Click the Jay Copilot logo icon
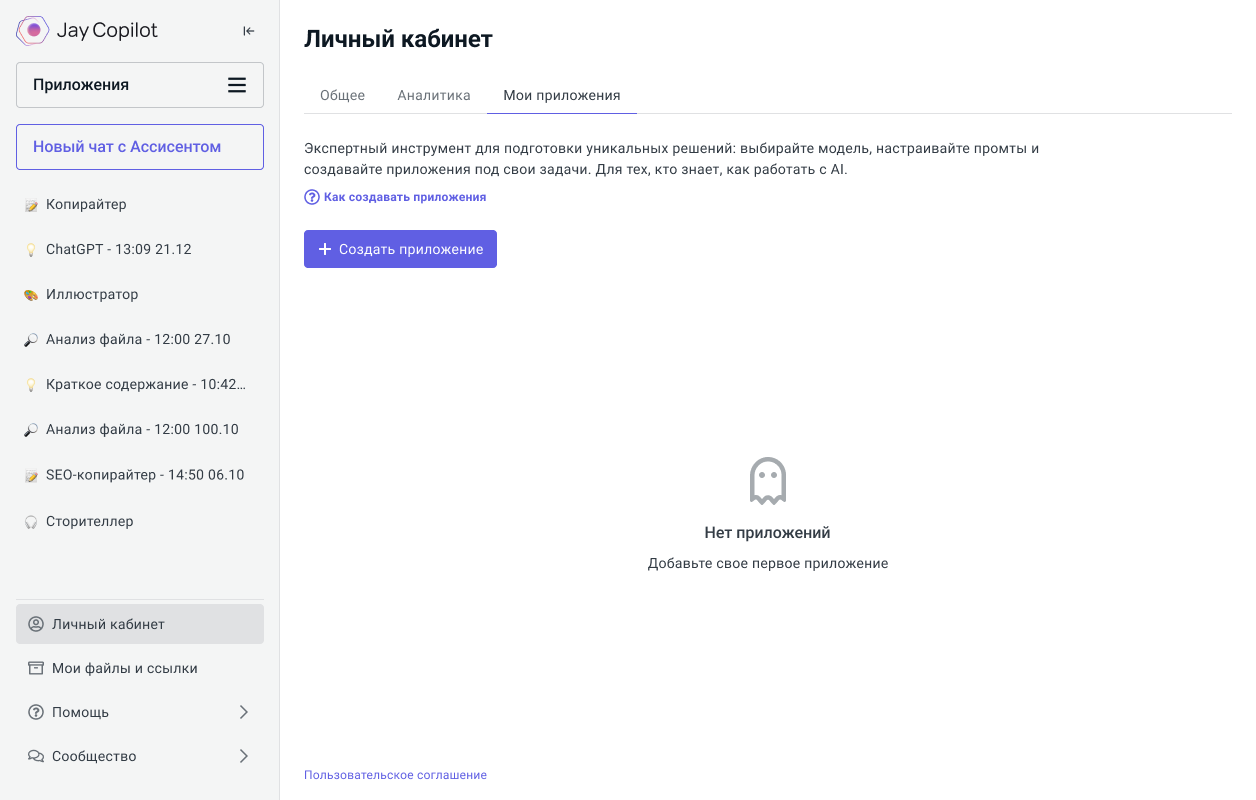Image resolution: width=1256 pixels, height=800 pixels. point(33,30)
